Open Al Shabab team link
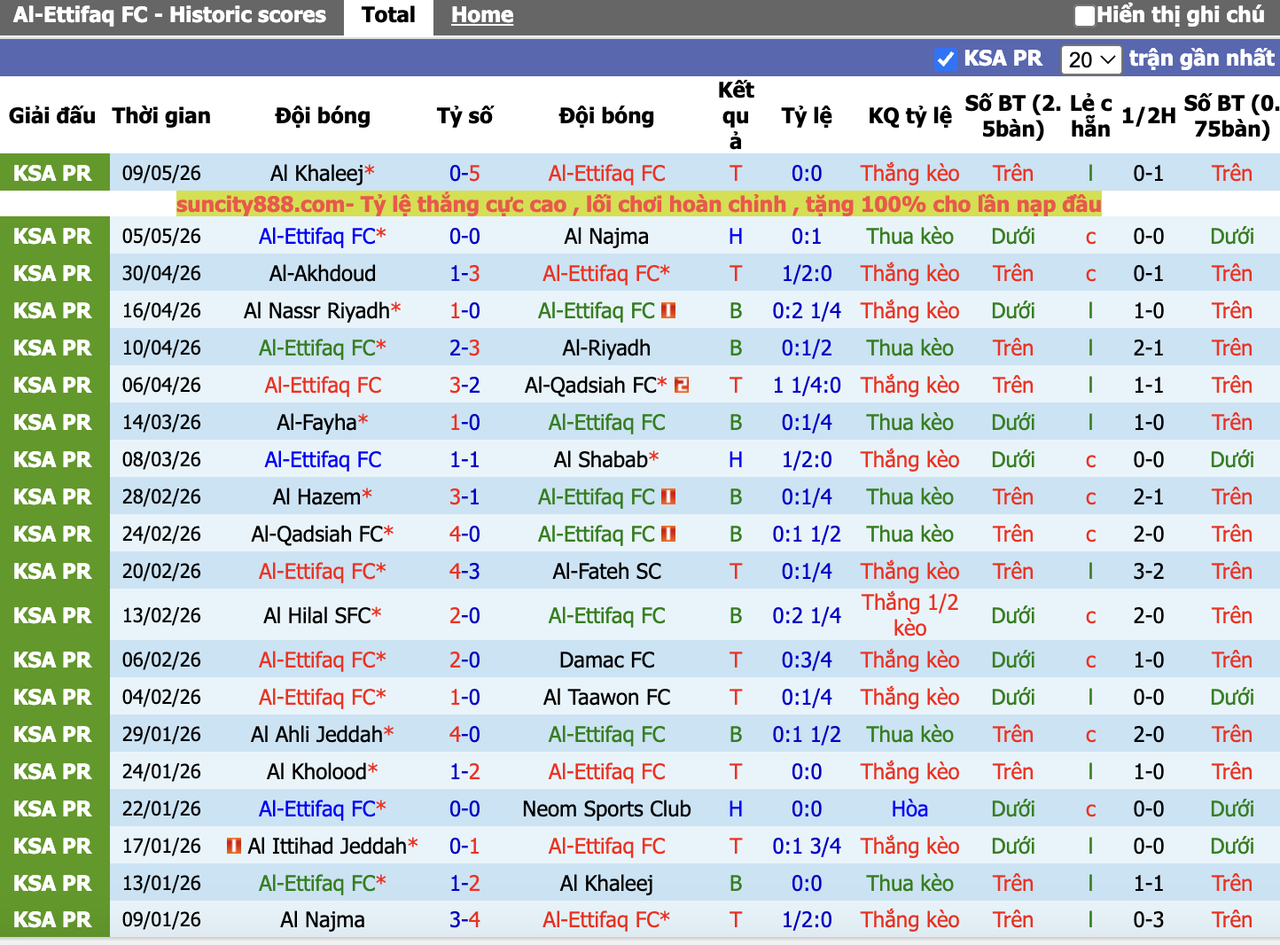The width and height of the screenshot is (1280, 945). (601, 460)
